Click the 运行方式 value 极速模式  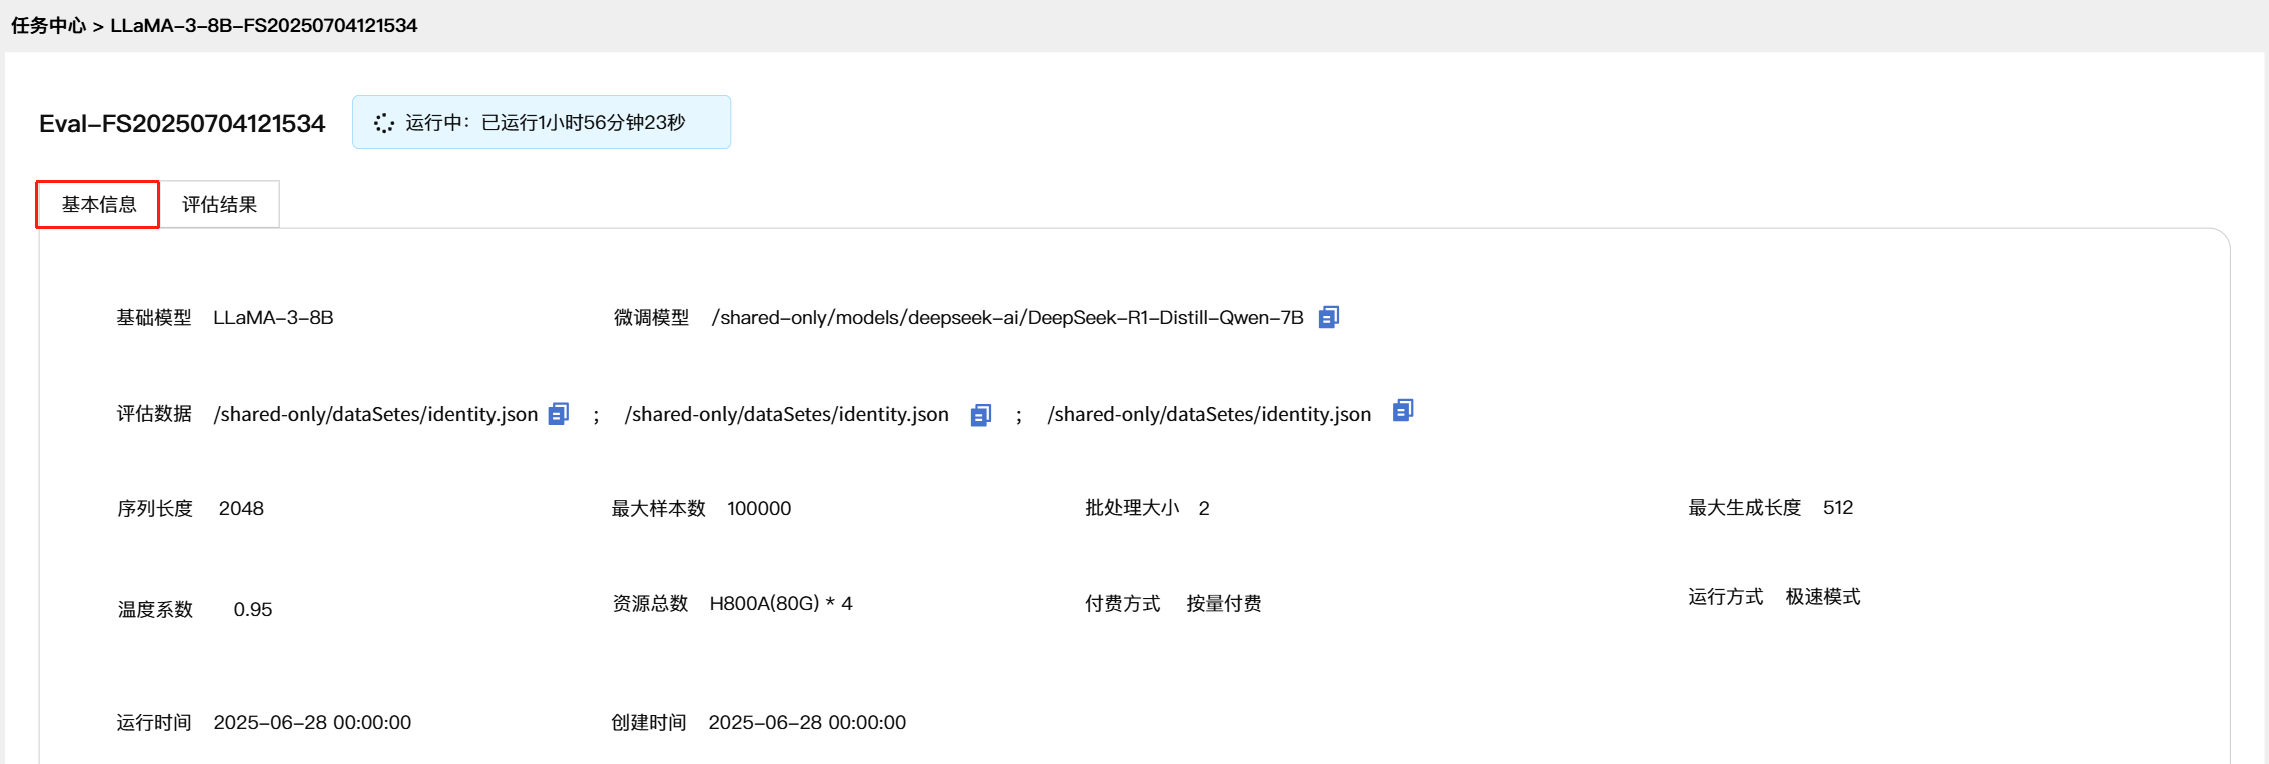tap(1822, 596)
